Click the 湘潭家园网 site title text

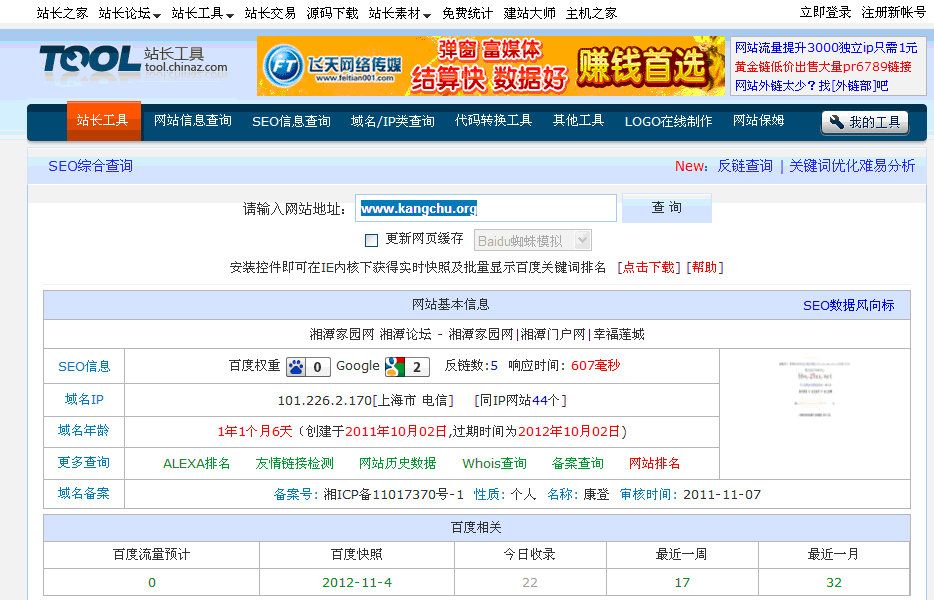(x=477, y=334)
